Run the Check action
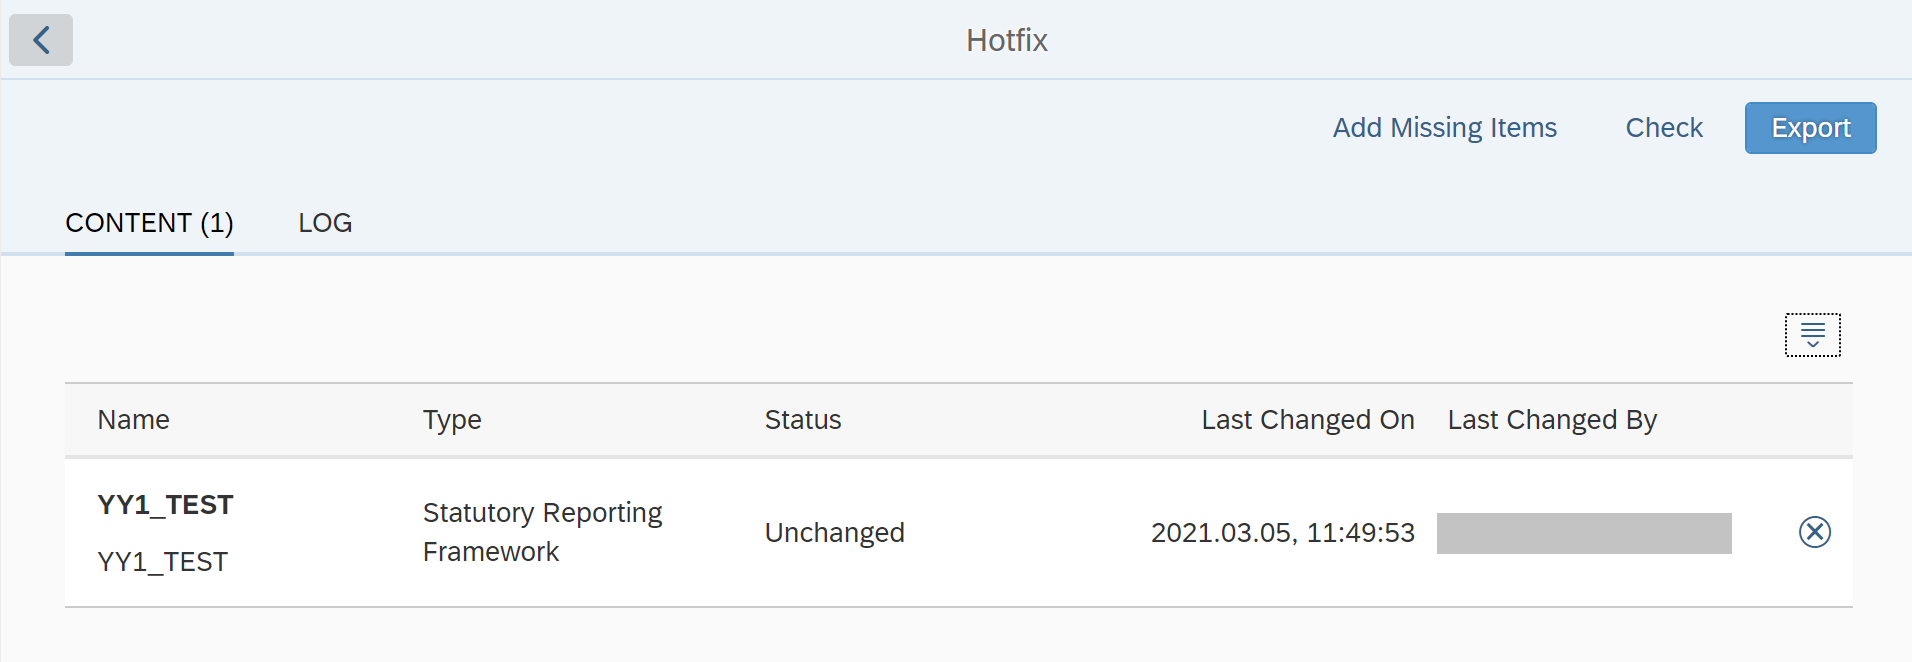 click(x=1664, y=128)
